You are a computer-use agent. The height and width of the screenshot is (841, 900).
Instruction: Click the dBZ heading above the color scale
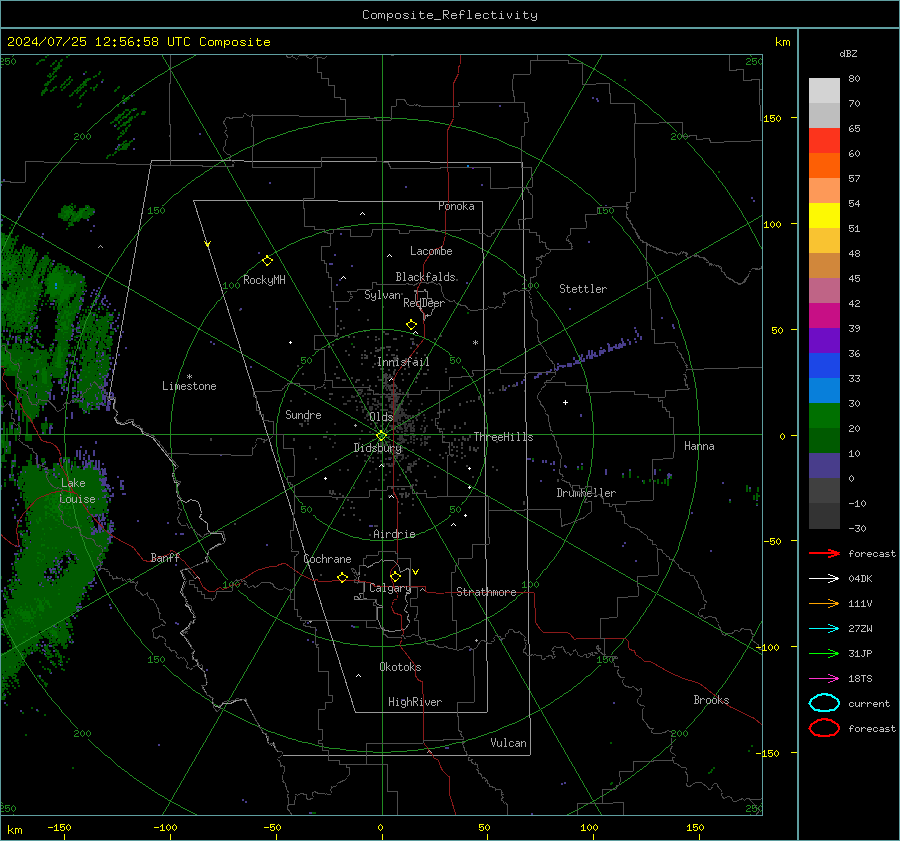(x=848, y=53)
